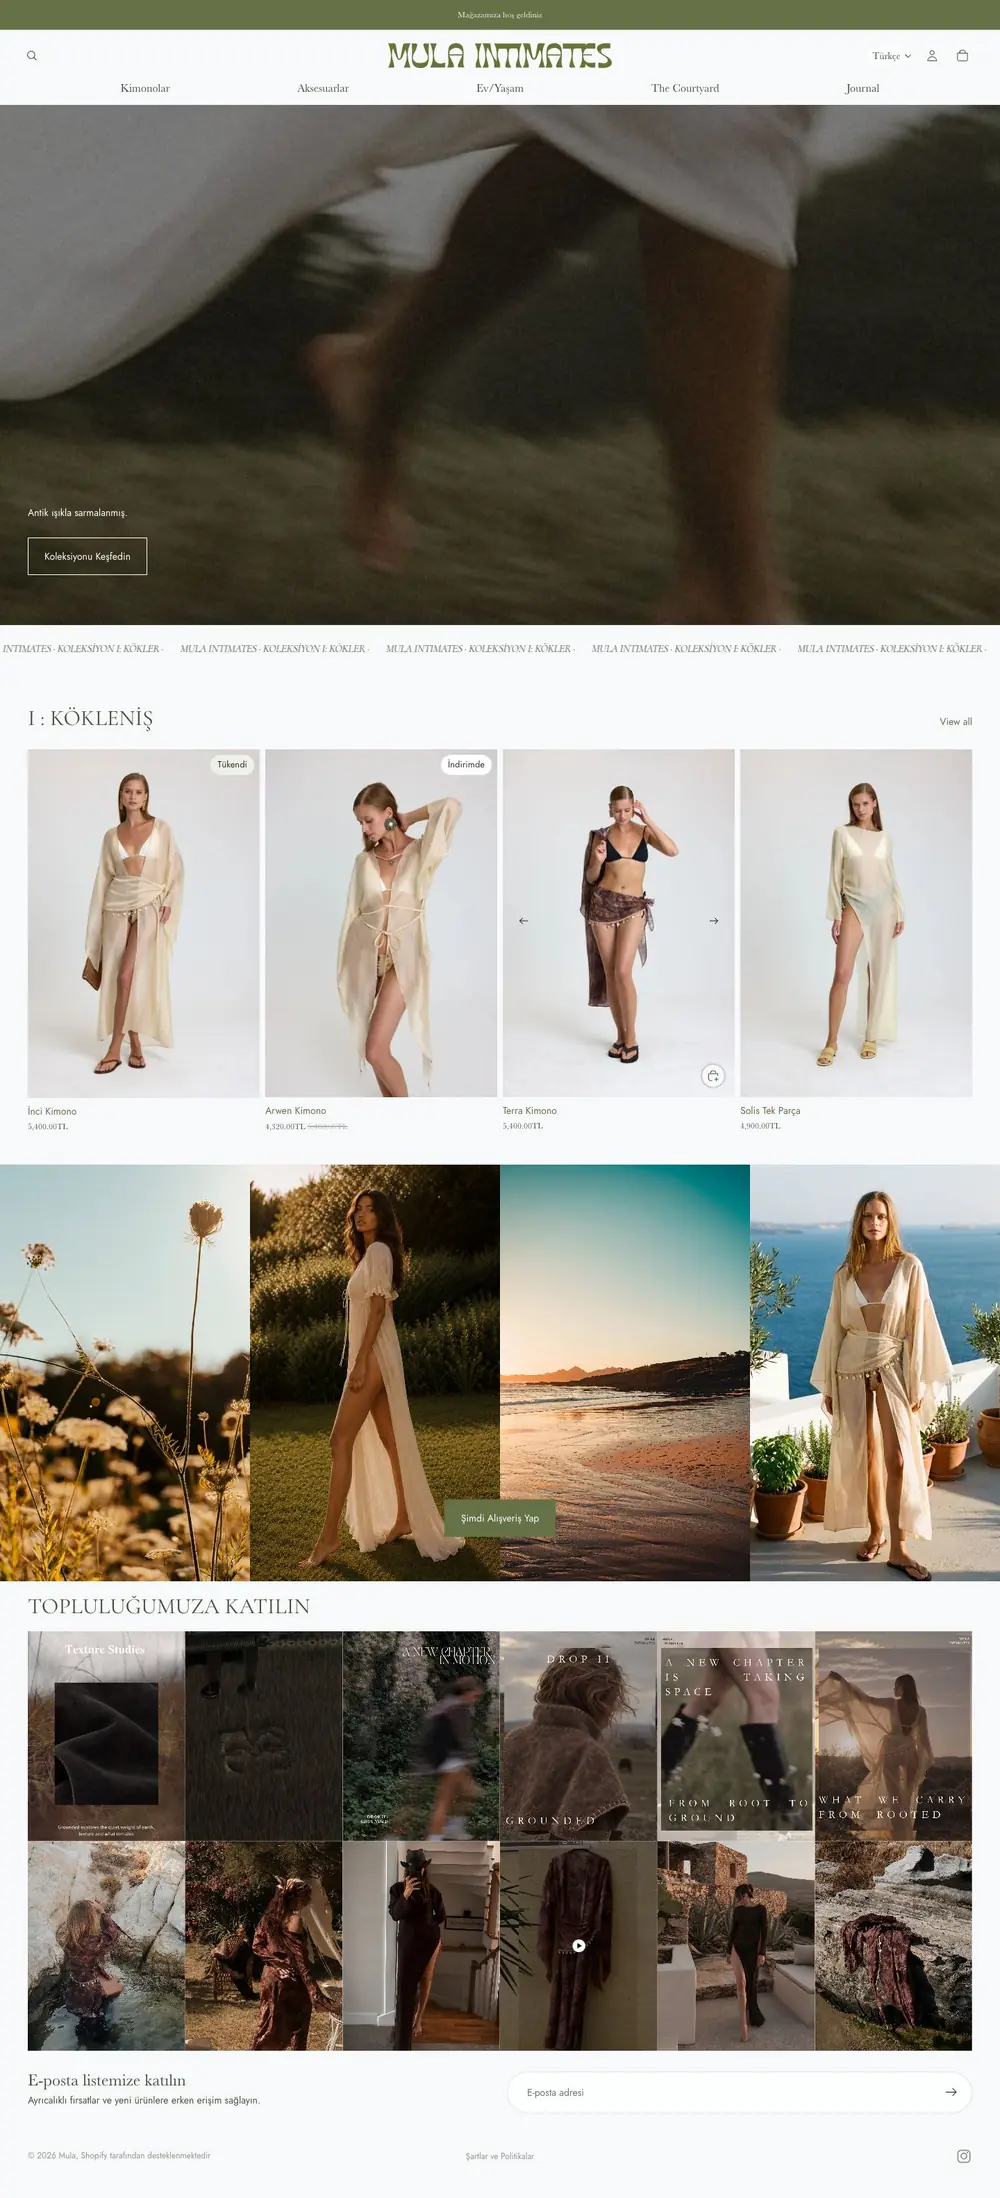Open Instagram icon in footer
Screen dimensions: 1000x2198
964,2156
